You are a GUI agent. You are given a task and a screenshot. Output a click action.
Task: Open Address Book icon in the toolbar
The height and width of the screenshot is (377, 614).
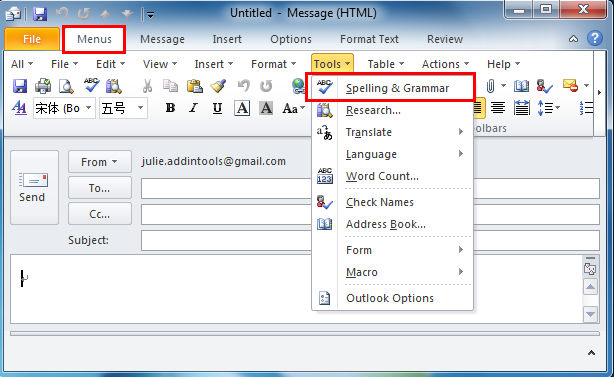pos(522,86)
